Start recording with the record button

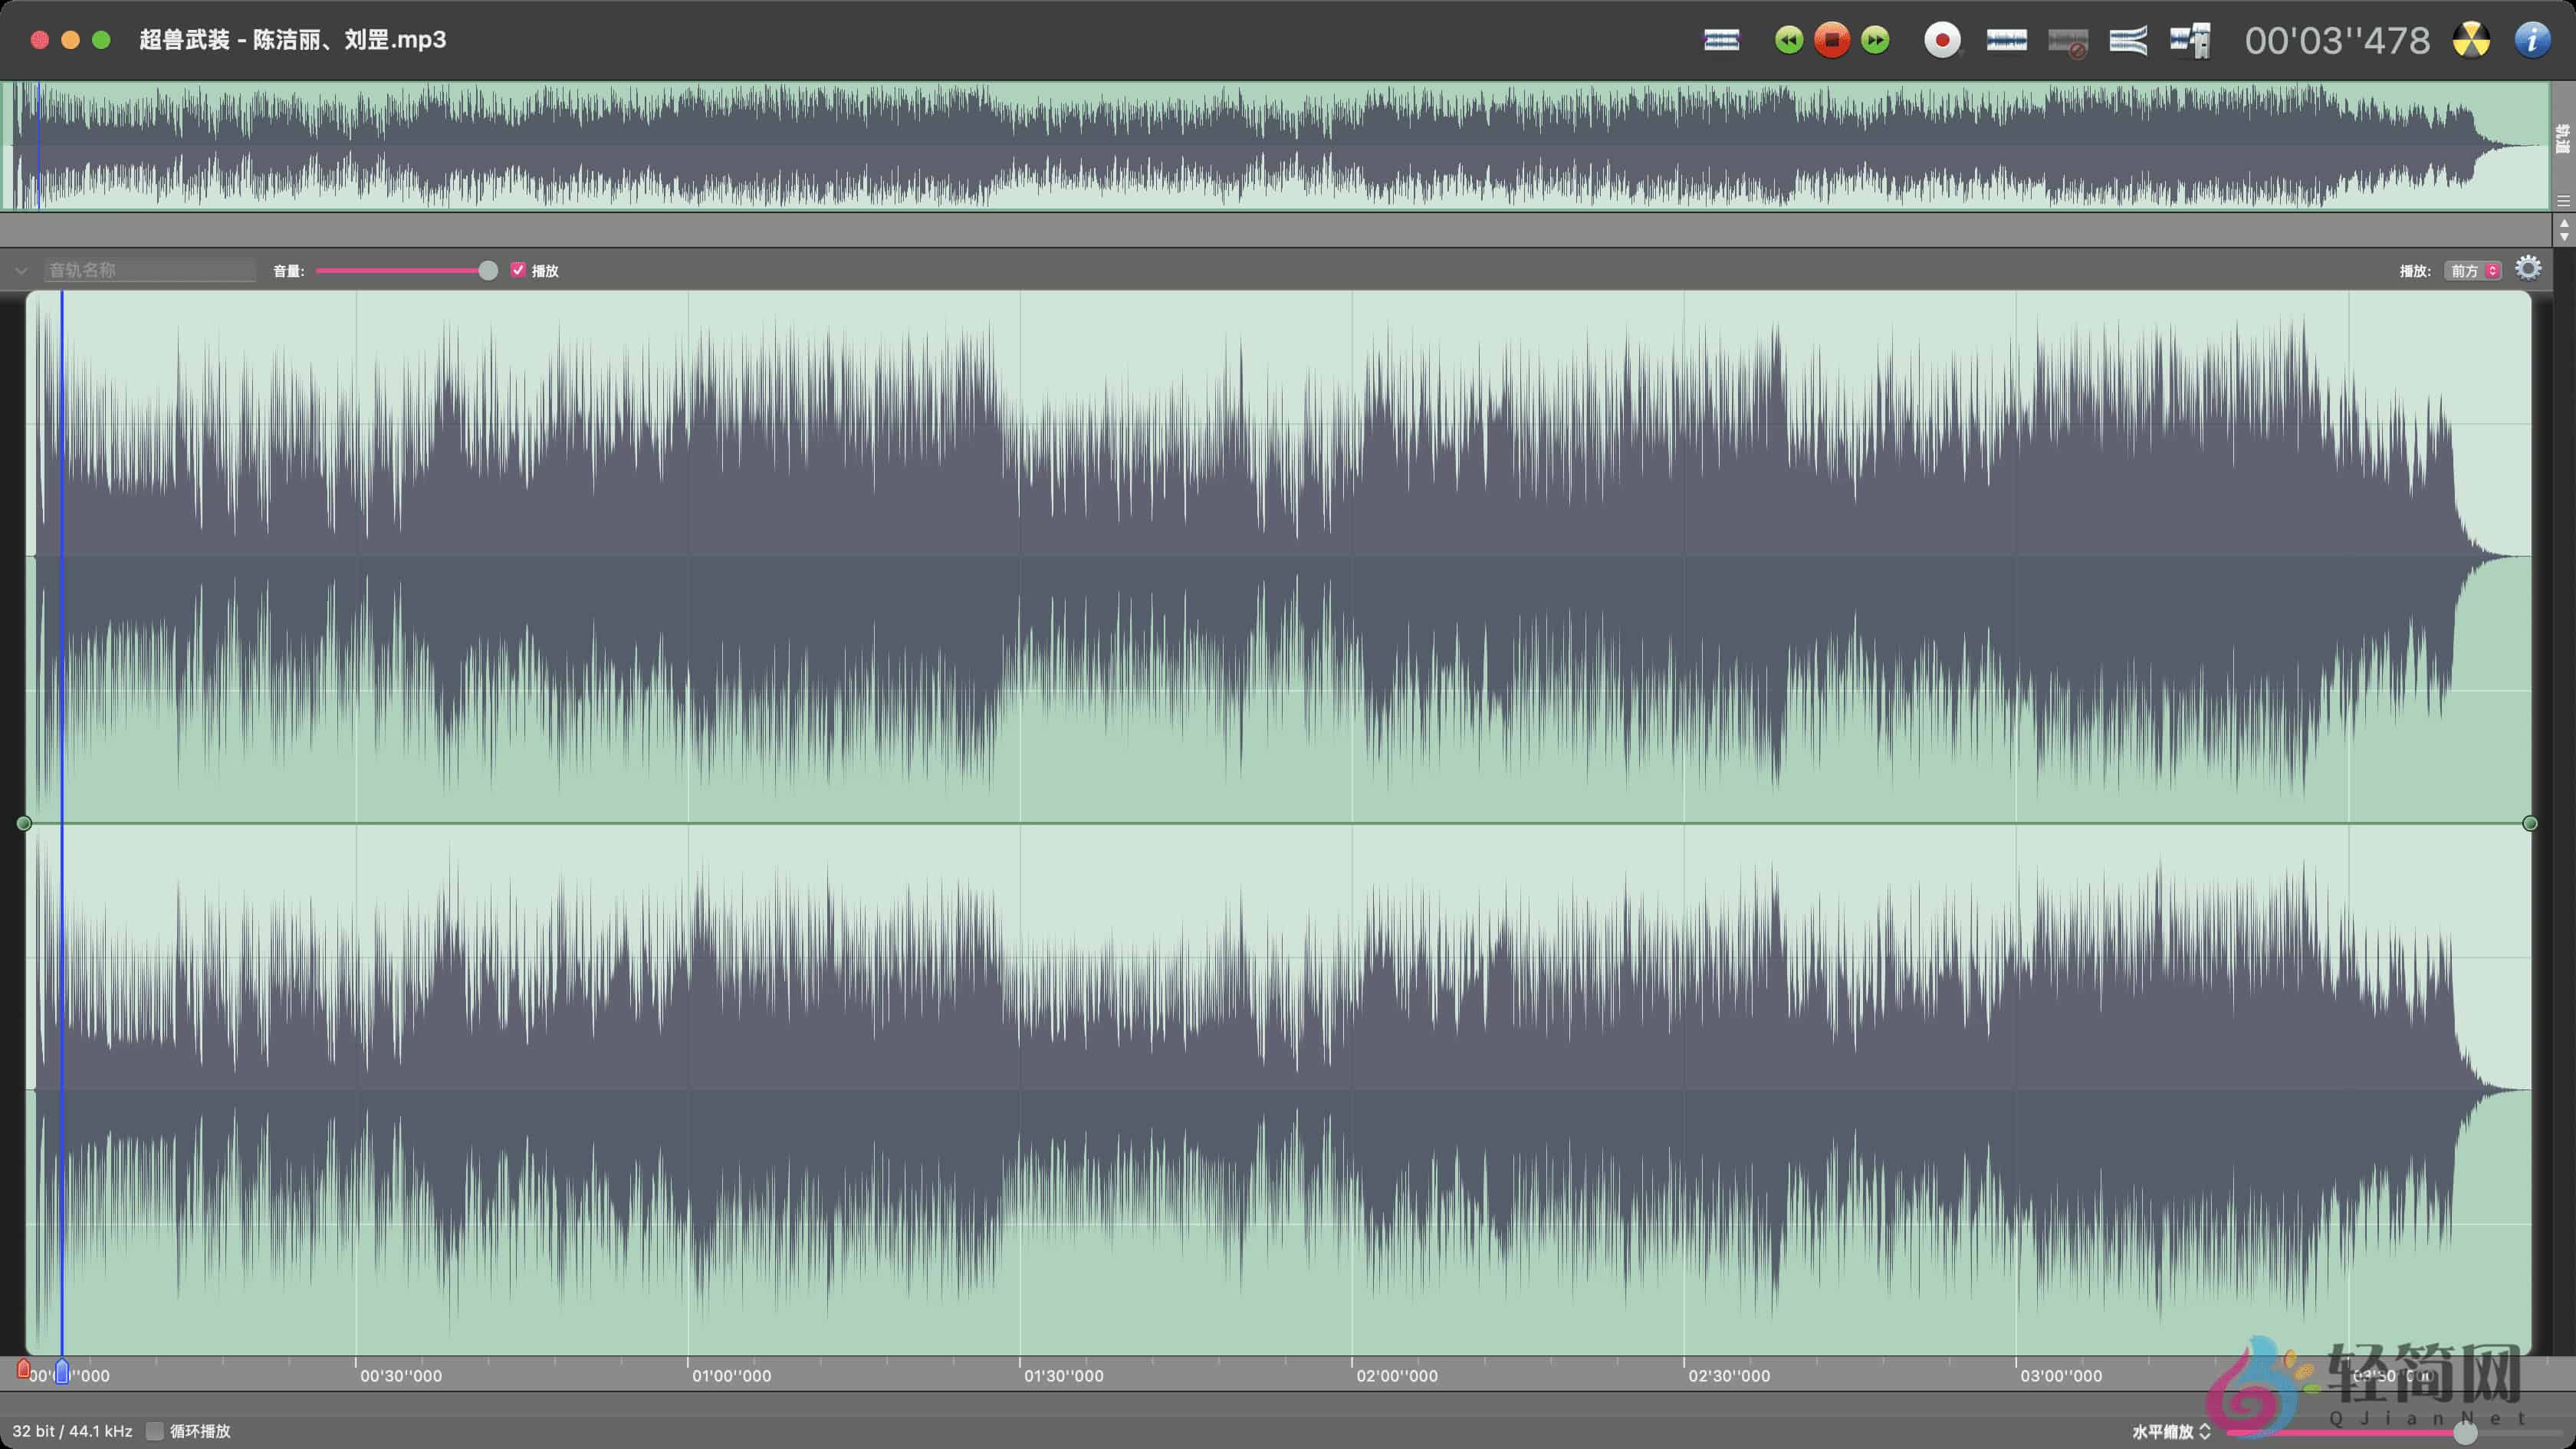pyautogui.click(x=1942, y=40)
